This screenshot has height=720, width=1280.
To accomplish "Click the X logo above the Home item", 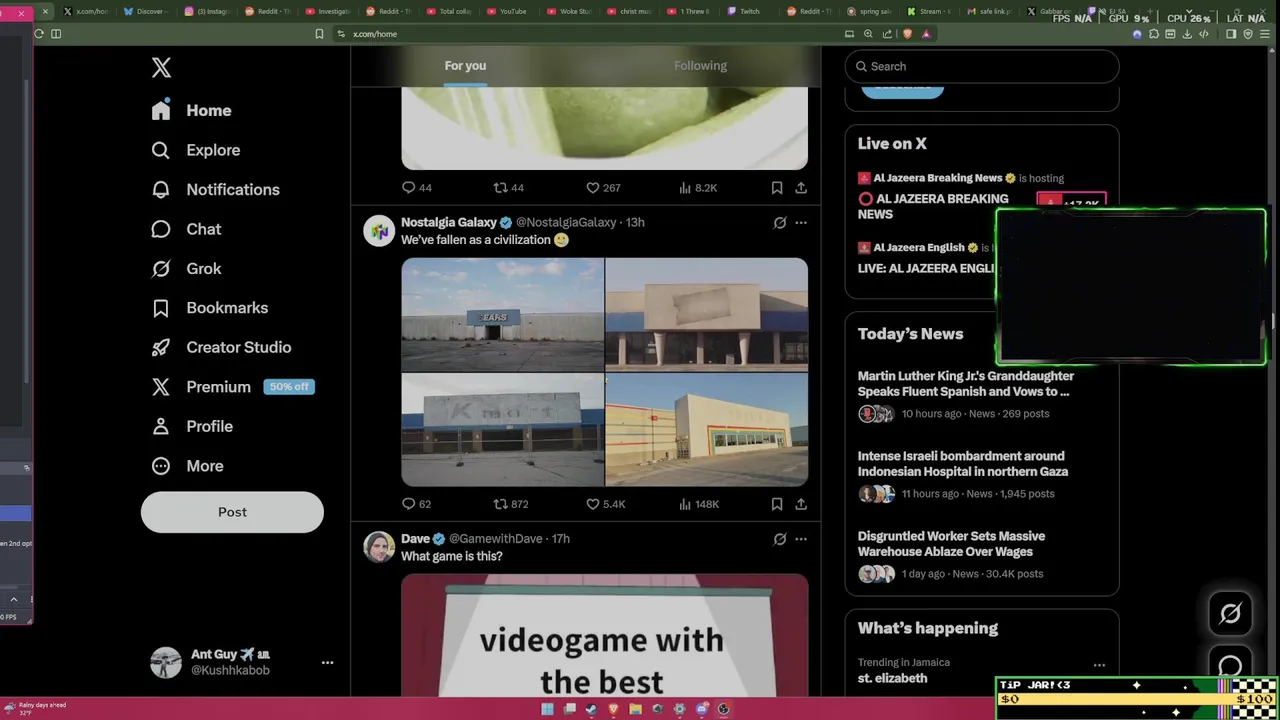I will tap(161, 67).
